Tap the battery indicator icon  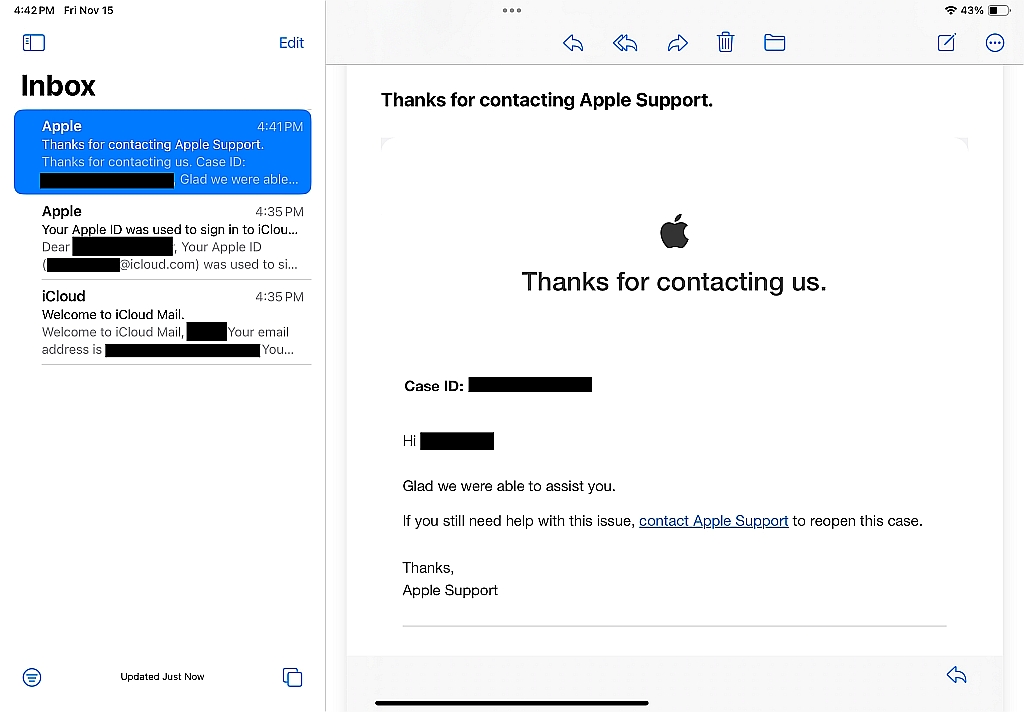999,10
